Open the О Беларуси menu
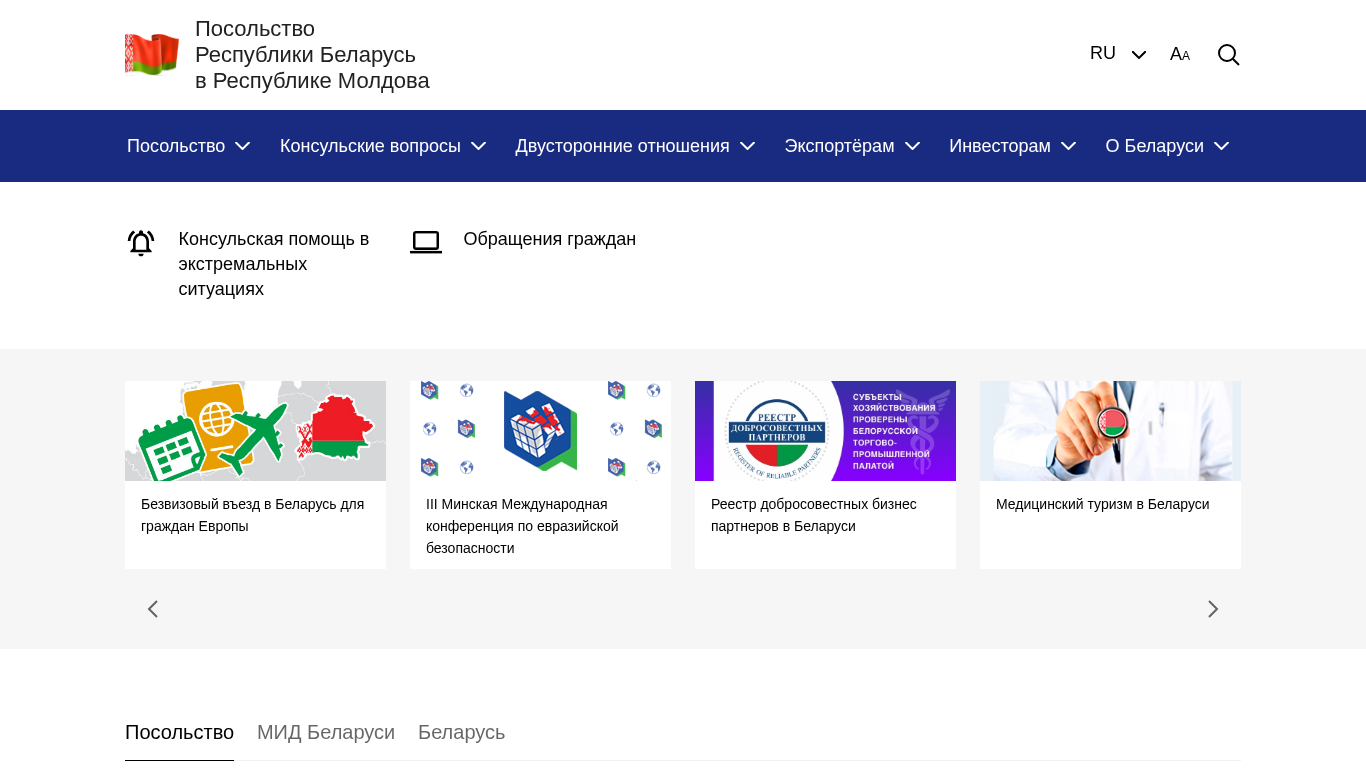1366x768 pixels. tap(1167, 146)
